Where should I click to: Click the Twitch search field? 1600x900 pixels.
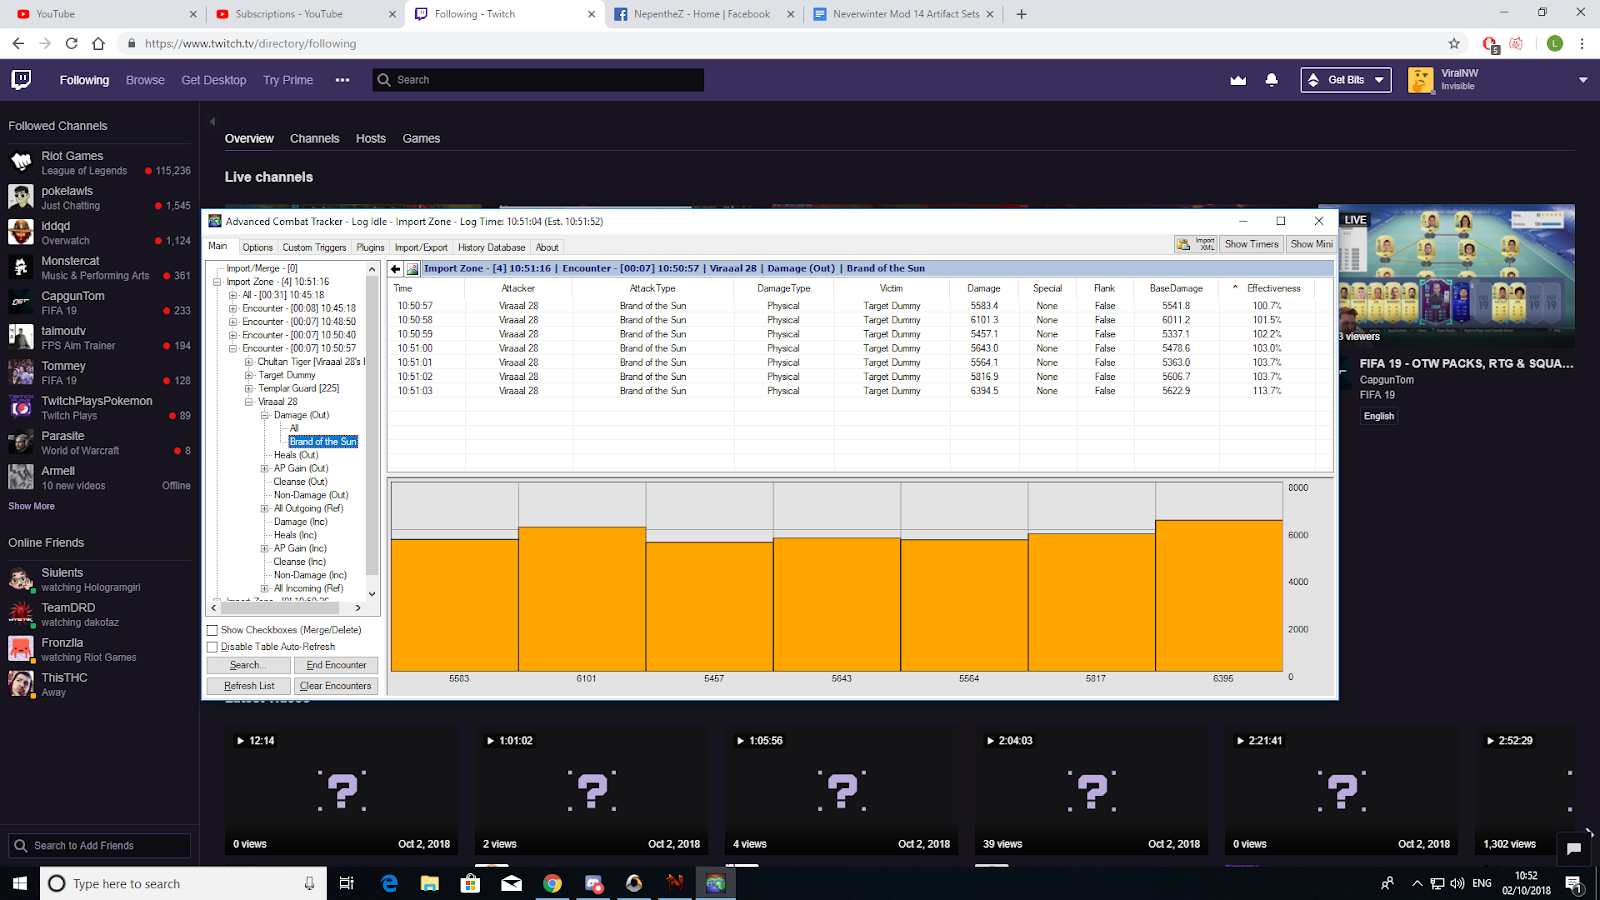538,80
